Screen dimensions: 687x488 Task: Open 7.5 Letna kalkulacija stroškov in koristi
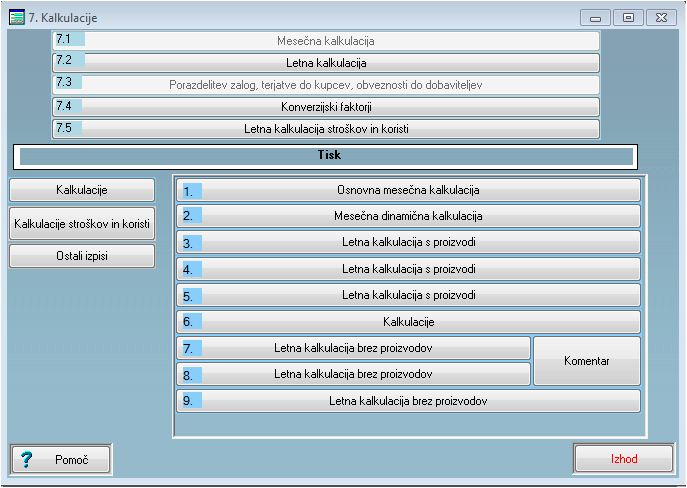pos(326,129)
